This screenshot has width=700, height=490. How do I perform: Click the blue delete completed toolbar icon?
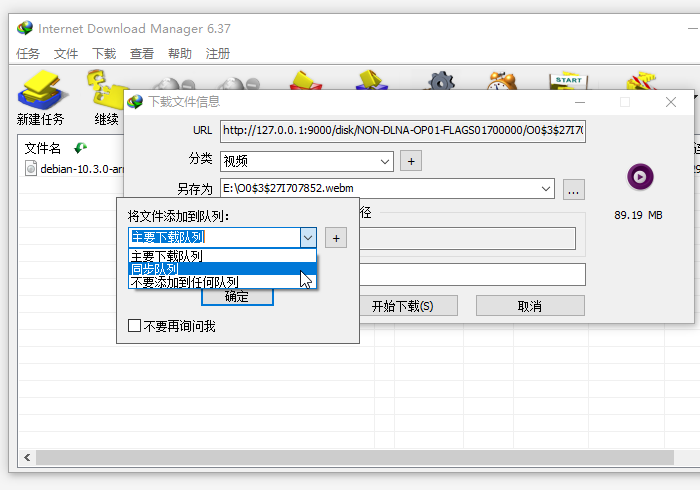pos(372,81)
